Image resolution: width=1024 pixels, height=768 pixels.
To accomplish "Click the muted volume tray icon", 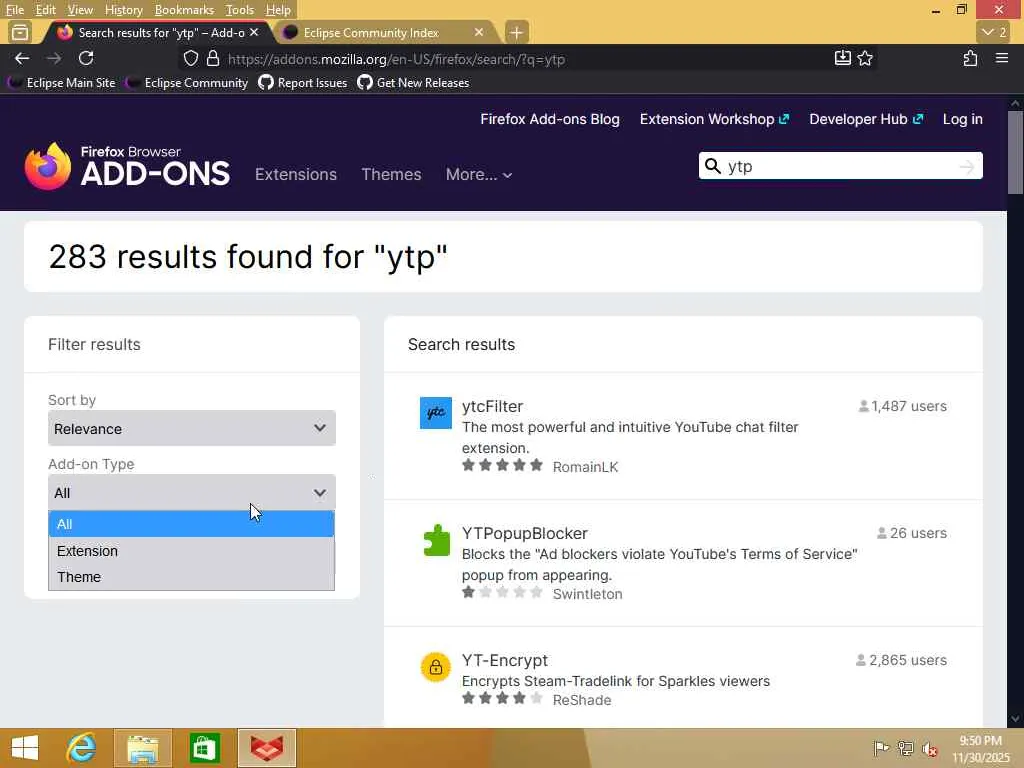I will [929, 748].
